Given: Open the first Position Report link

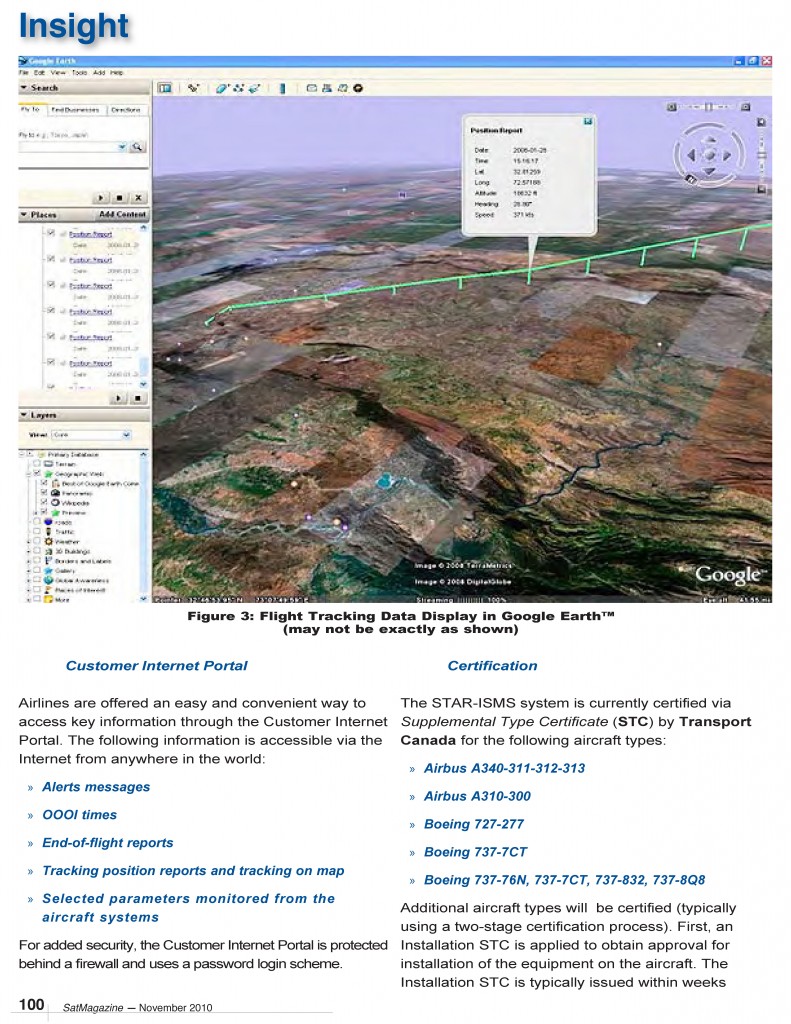Looking at the screenshot, I should (x=90, y=234).
